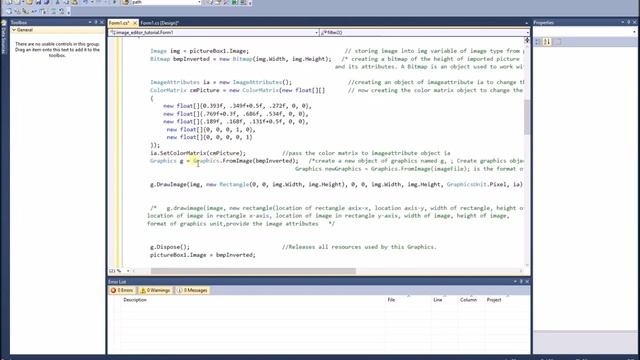
Task: Open Property Pages icon in Properties panel
Action: (558, 42)
